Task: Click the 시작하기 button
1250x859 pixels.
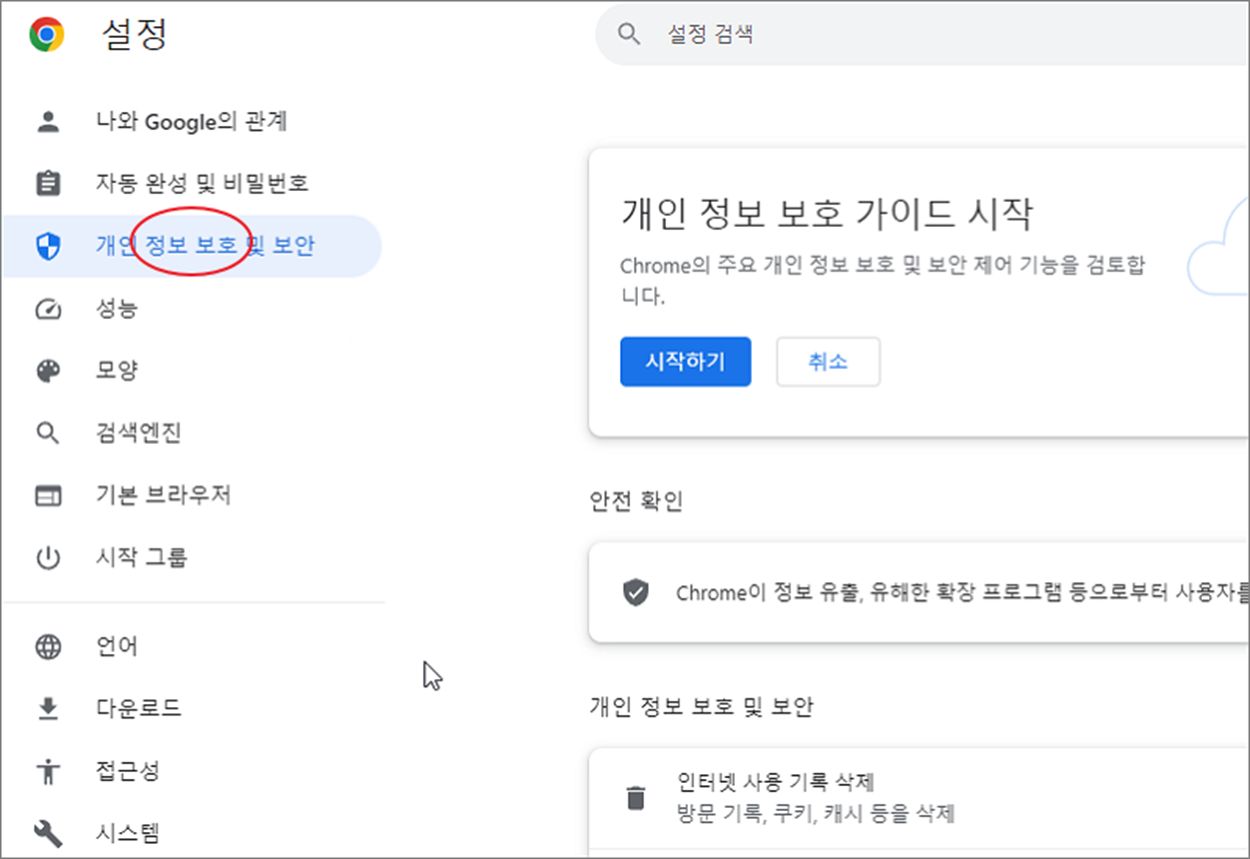Action: [x=685, y=361]
